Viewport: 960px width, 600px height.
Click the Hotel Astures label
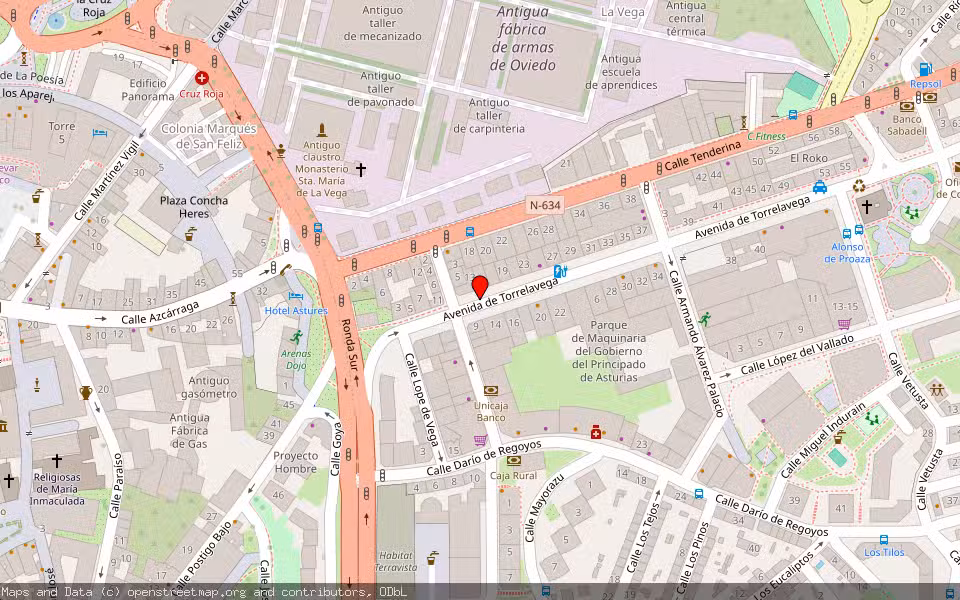click(x=296, y=310)
